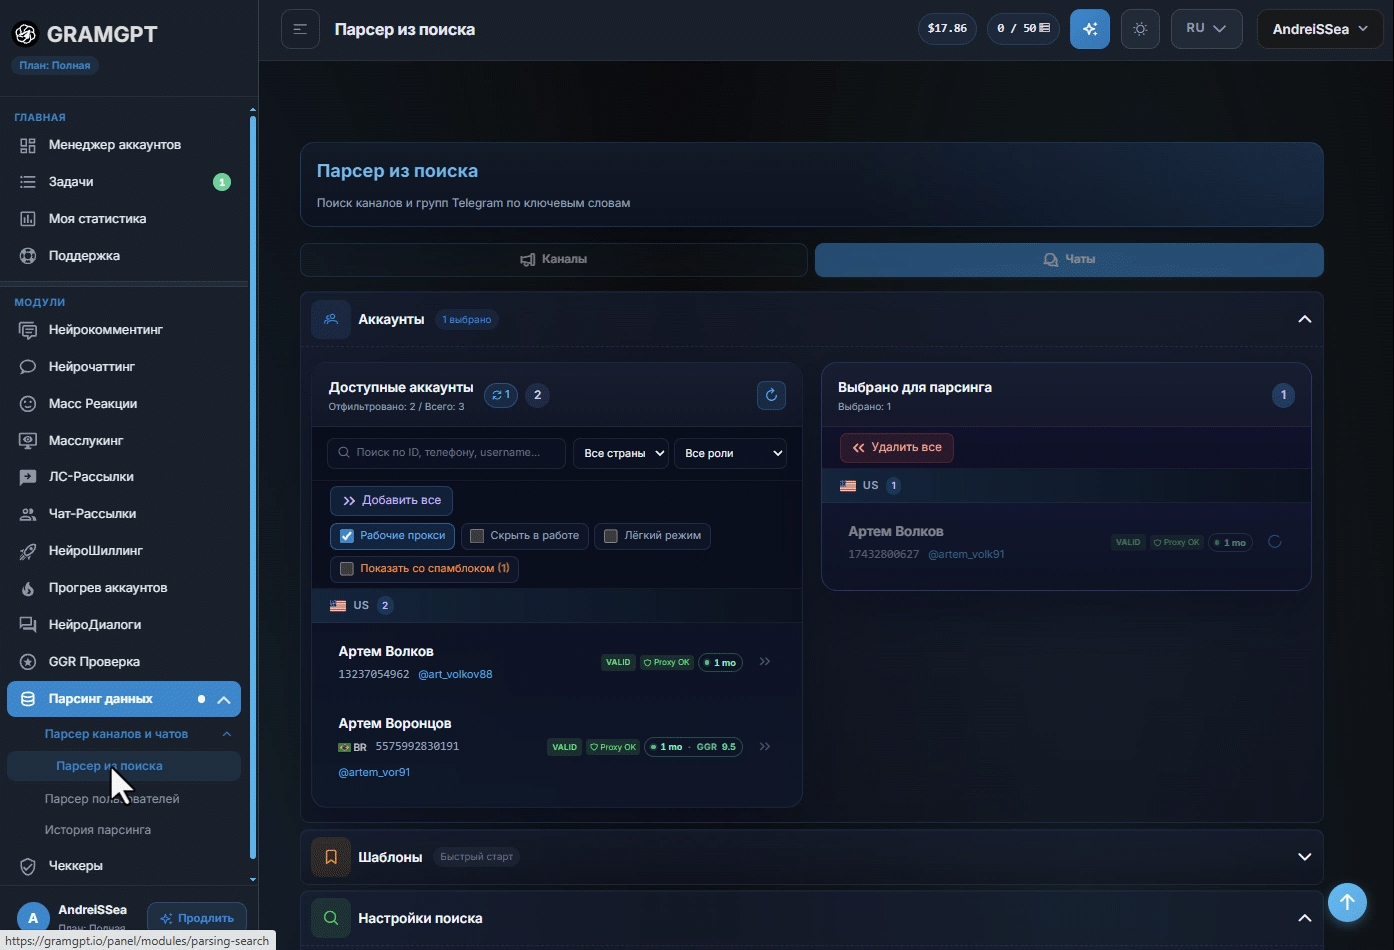Open the AndreiSSea account menu

point(1320,29)
